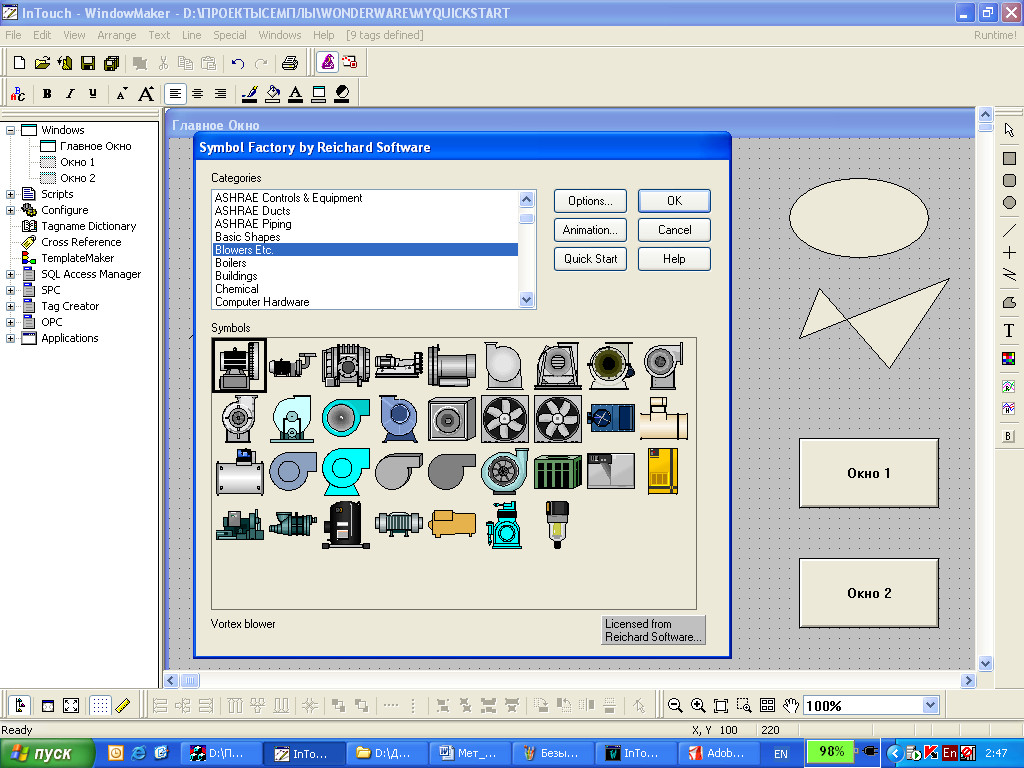Image resolution: width=1024 pixels, height=768 pixels.
Task: Select the Line drawing tool
Action: tap(1009, 230)
